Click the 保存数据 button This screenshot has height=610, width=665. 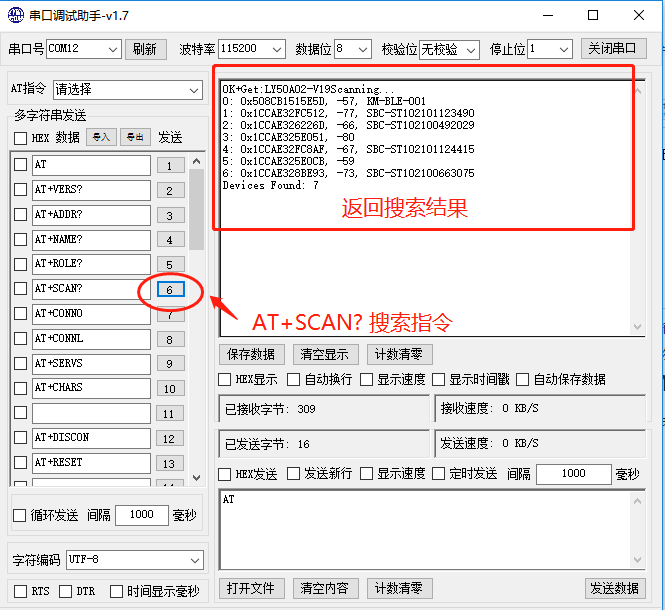click(x=251, y=354)
